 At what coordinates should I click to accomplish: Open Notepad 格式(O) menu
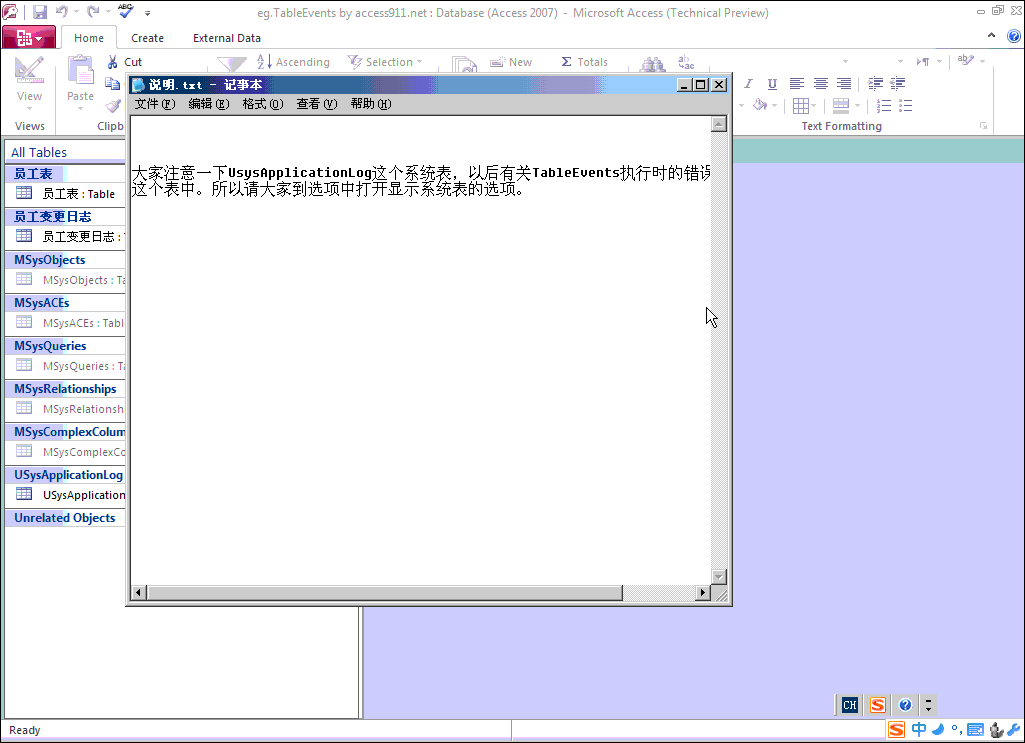(x=263, y=104)
